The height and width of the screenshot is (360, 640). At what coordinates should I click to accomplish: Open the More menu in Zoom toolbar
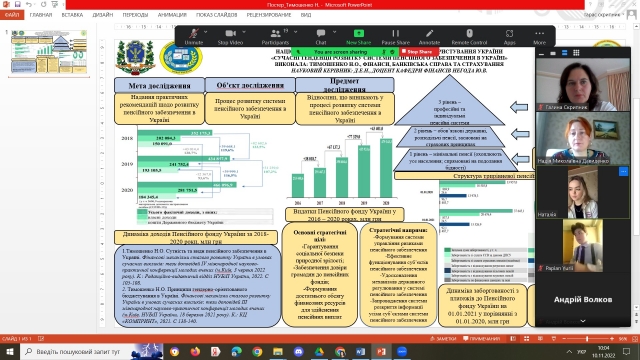point(539,37)
